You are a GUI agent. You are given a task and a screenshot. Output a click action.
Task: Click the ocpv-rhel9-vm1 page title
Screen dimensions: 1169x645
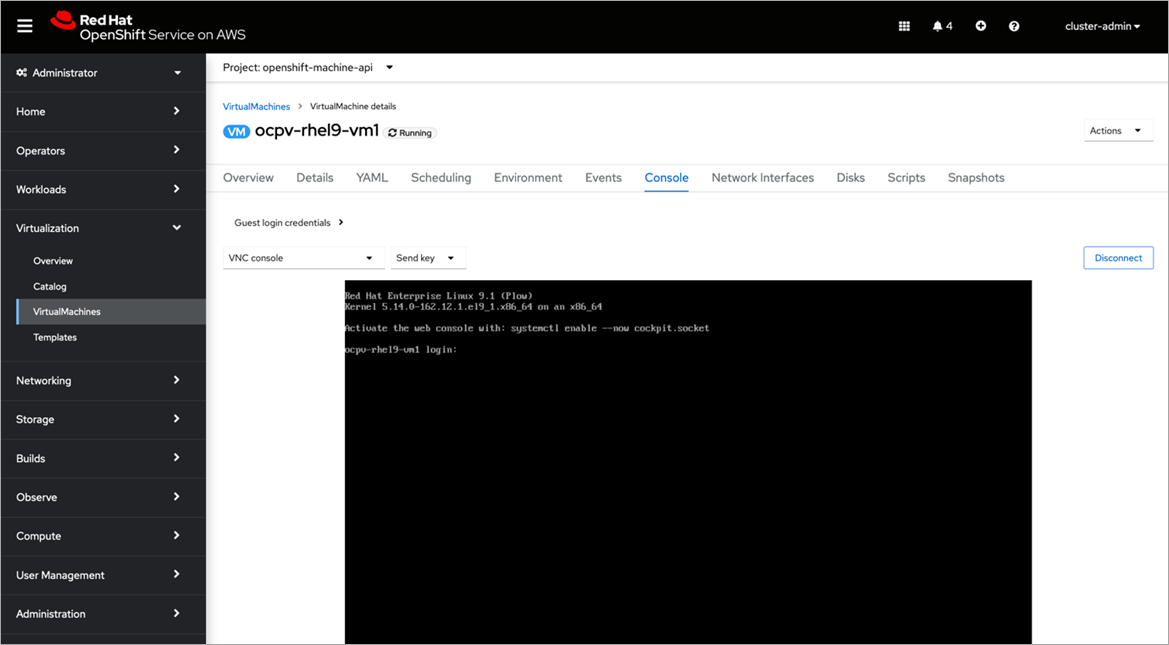317,131
